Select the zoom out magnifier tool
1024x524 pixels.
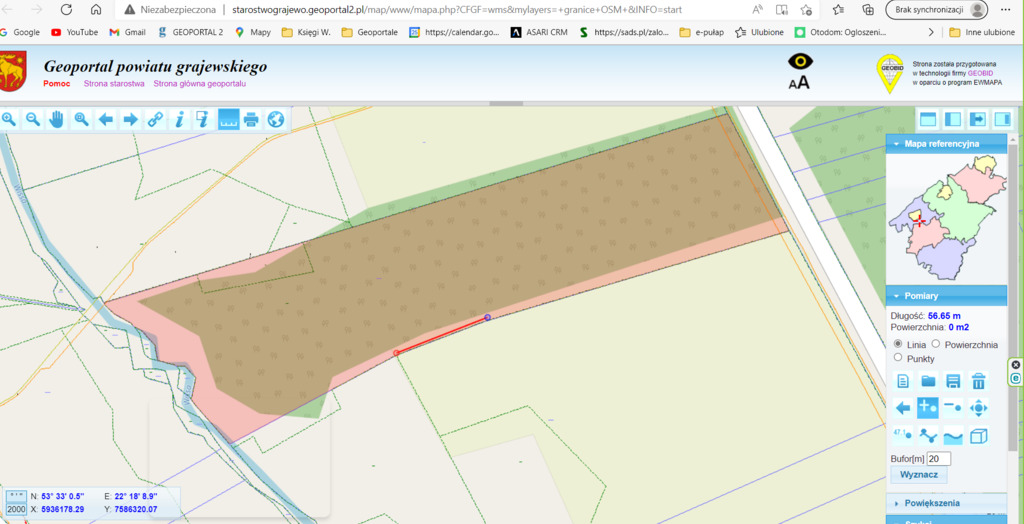[x=33, y=119]
